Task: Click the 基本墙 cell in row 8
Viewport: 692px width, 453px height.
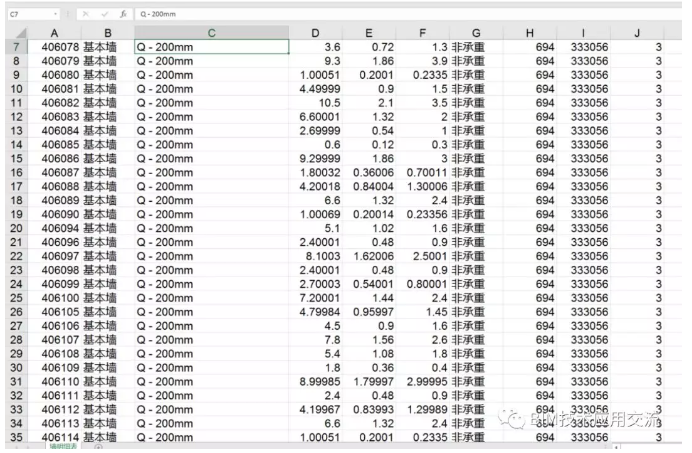Action: [108, 61]
